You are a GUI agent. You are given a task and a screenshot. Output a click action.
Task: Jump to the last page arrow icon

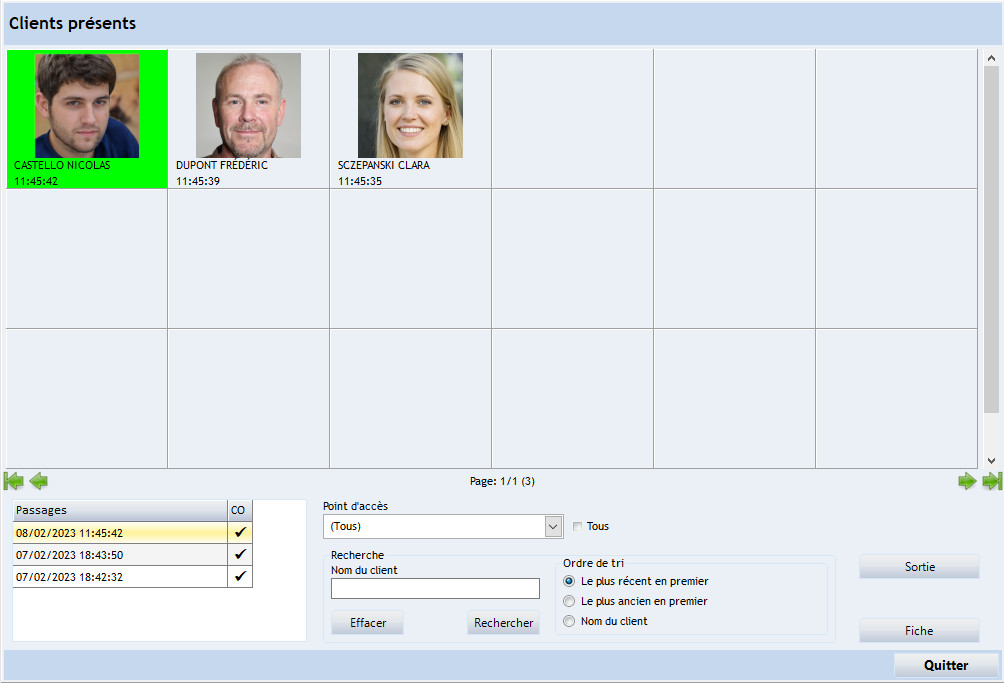click(x=991, y=481)
